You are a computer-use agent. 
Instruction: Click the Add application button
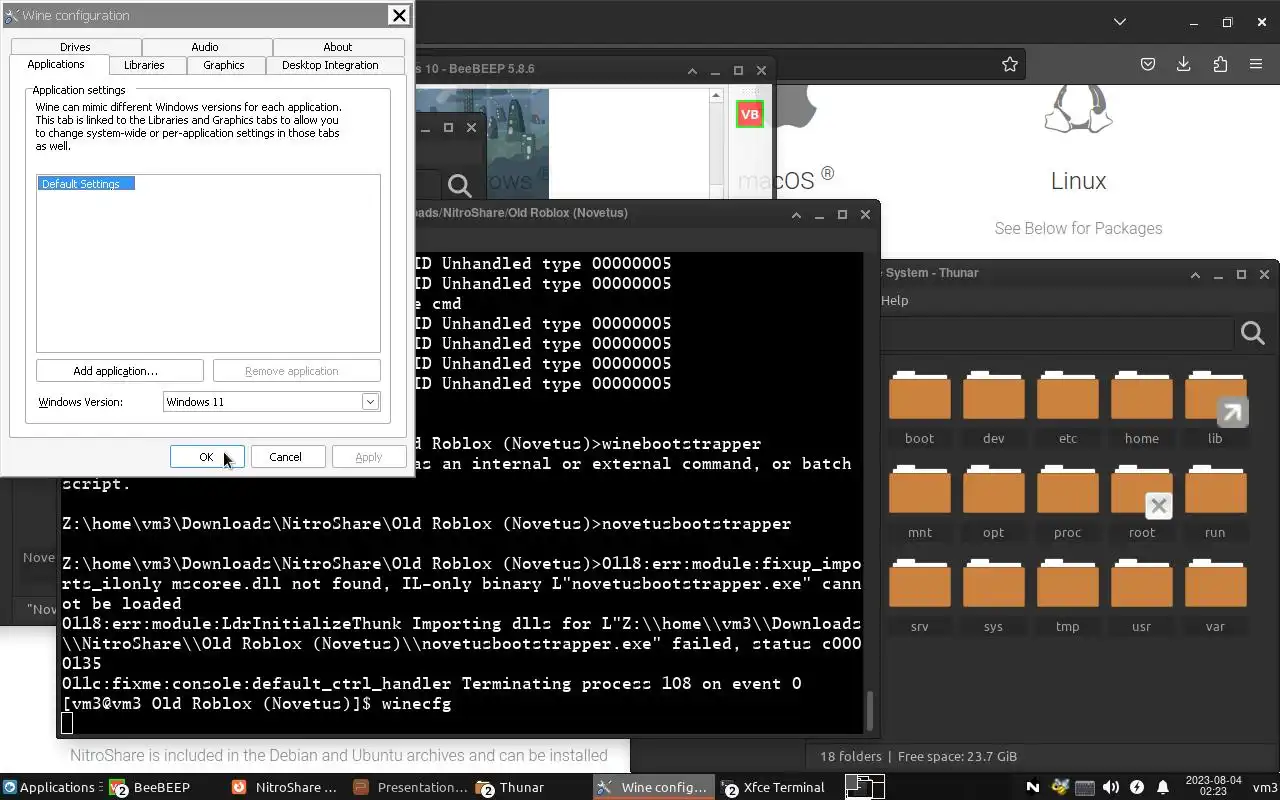(120, 371)
